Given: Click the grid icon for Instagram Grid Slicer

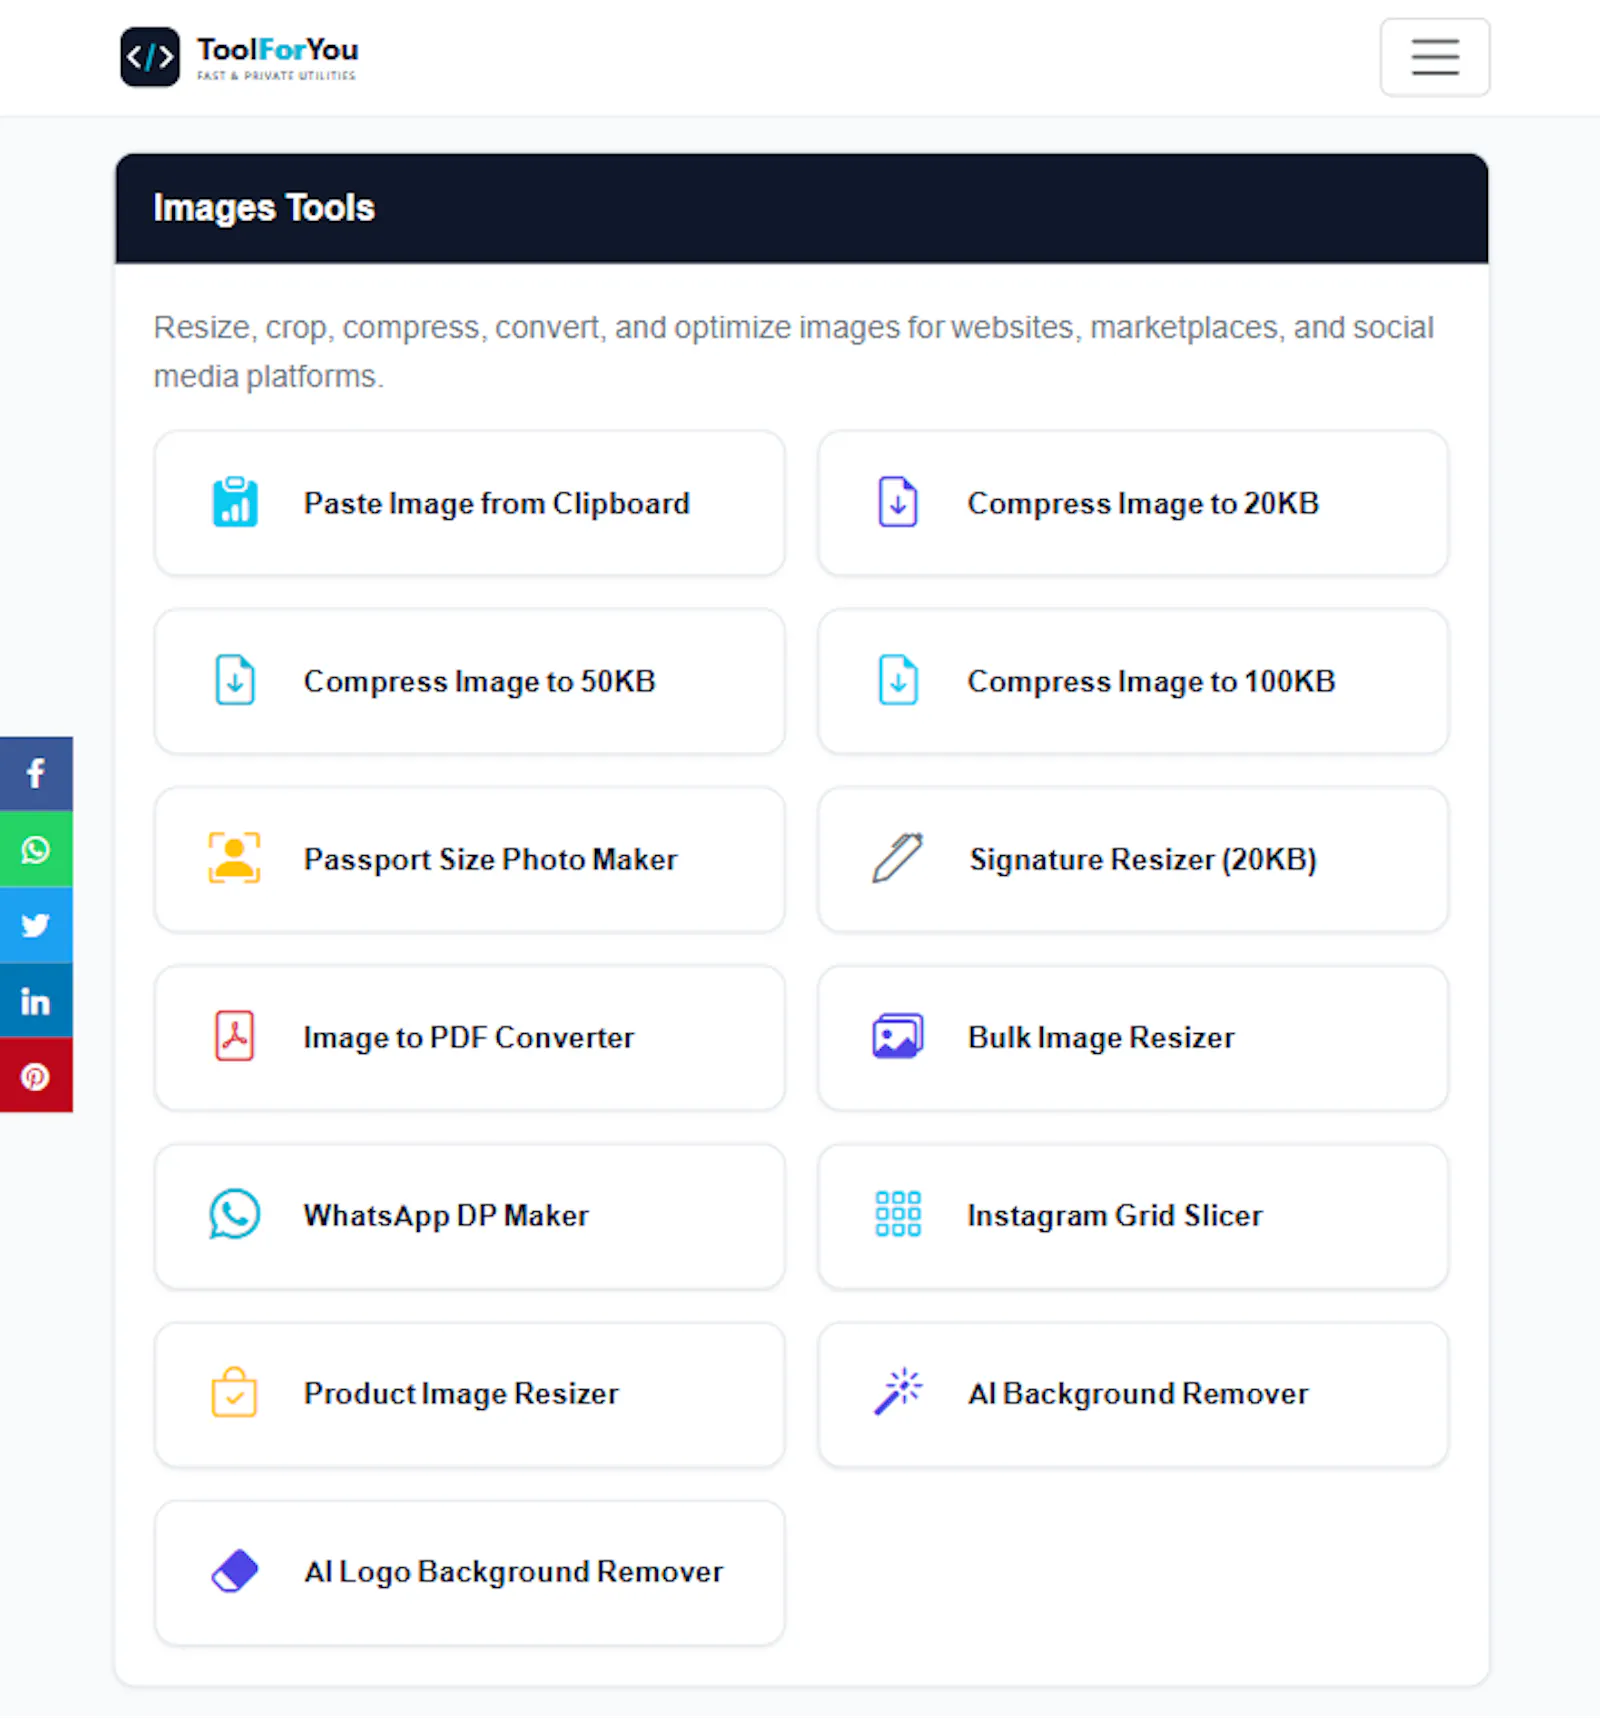Looking at the screenshot, I should point(898,1214).
